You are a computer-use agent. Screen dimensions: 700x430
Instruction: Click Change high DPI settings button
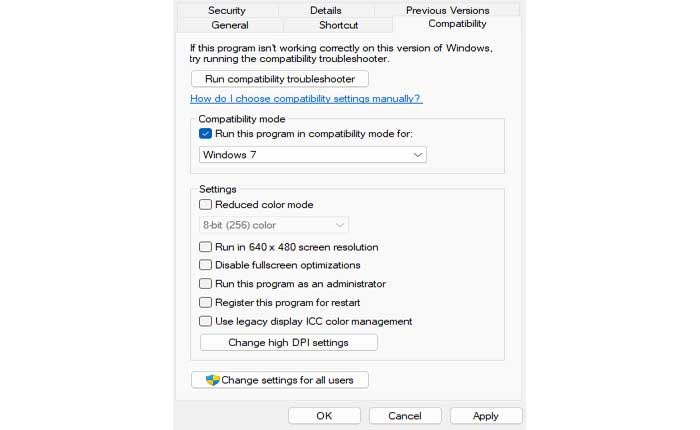288,343
